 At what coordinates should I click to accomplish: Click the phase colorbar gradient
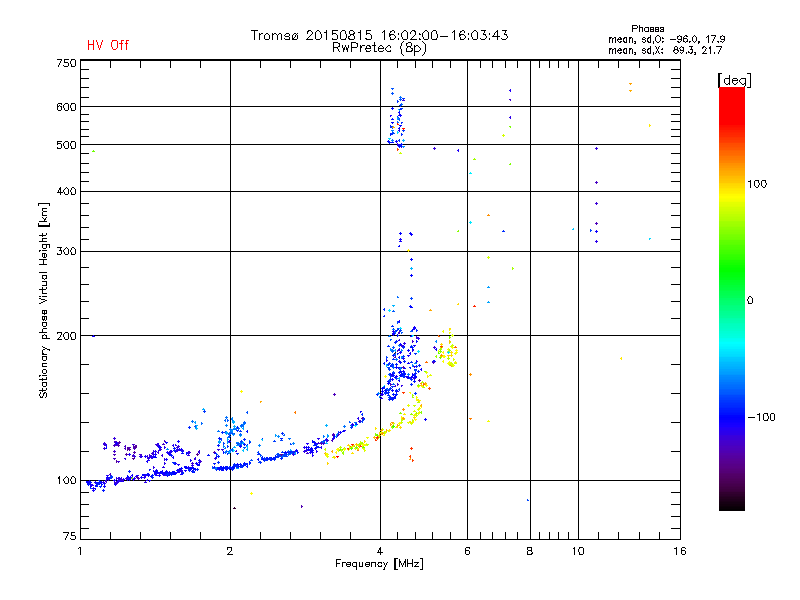pos(732,299)
